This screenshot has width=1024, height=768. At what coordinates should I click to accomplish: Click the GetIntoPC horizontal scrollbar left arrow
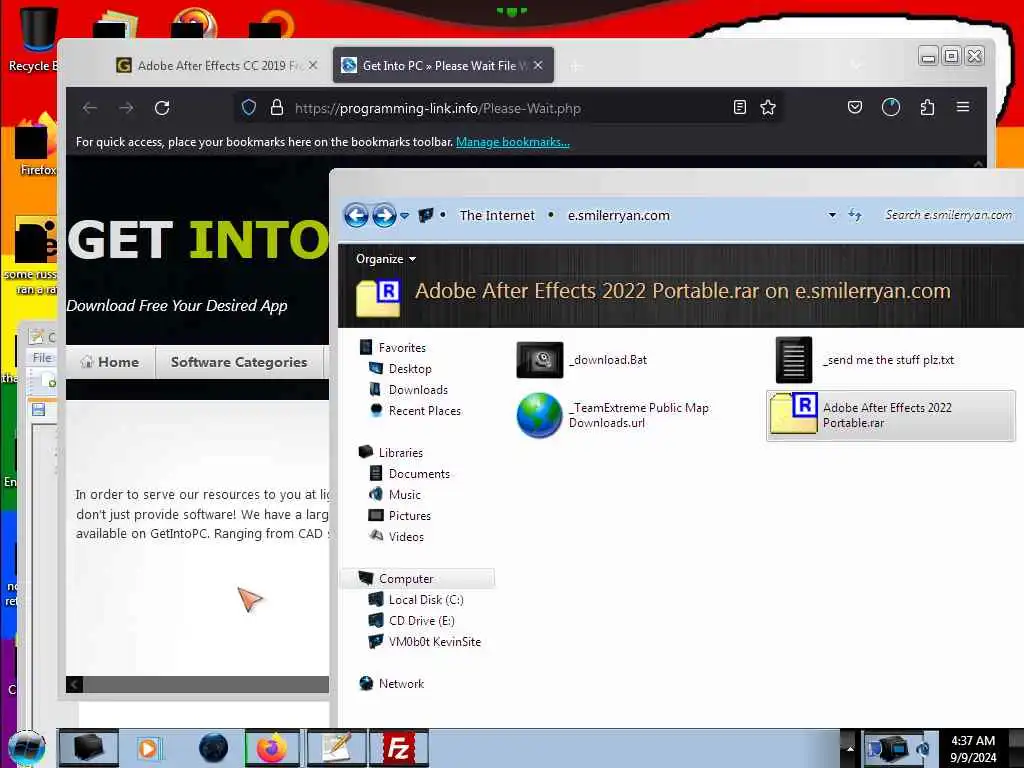pyautogui.click(x=74, y=684)
